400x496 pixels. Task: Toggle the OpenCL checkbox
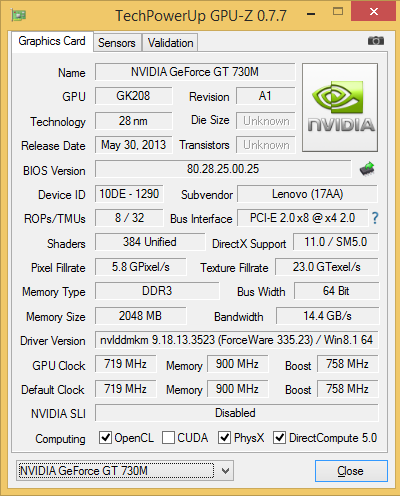pyautogui.click(x=105, y=437)
